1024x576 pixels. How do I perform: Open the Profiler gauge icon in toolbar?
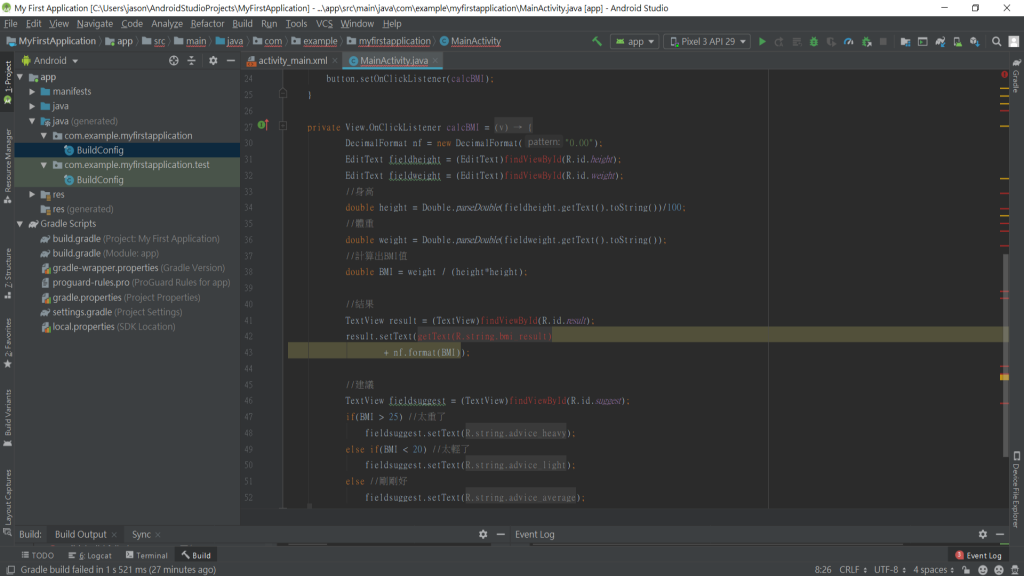pos(848,42)
